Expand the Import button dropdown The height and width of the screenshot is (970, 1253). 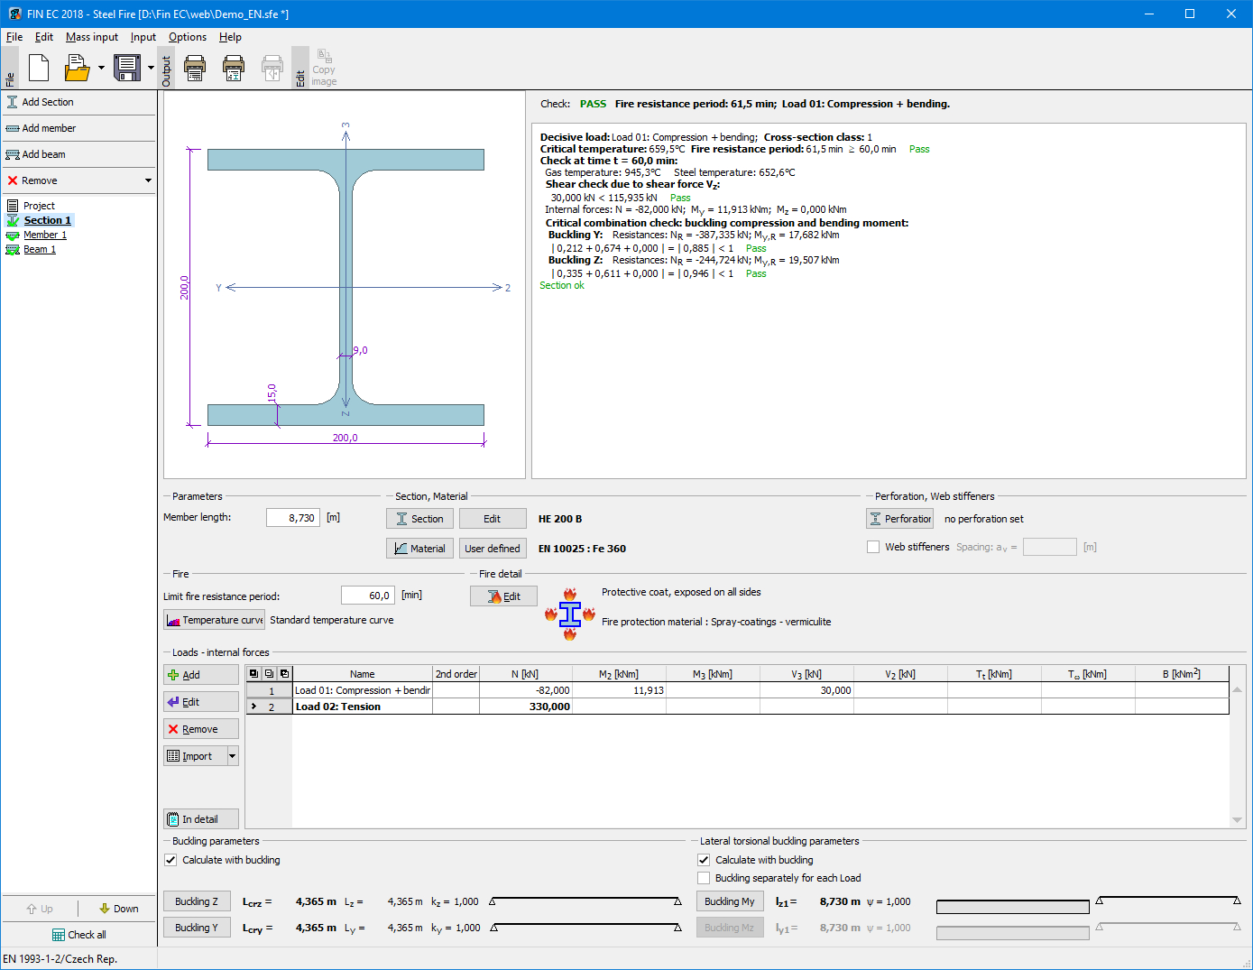[233, 755]
